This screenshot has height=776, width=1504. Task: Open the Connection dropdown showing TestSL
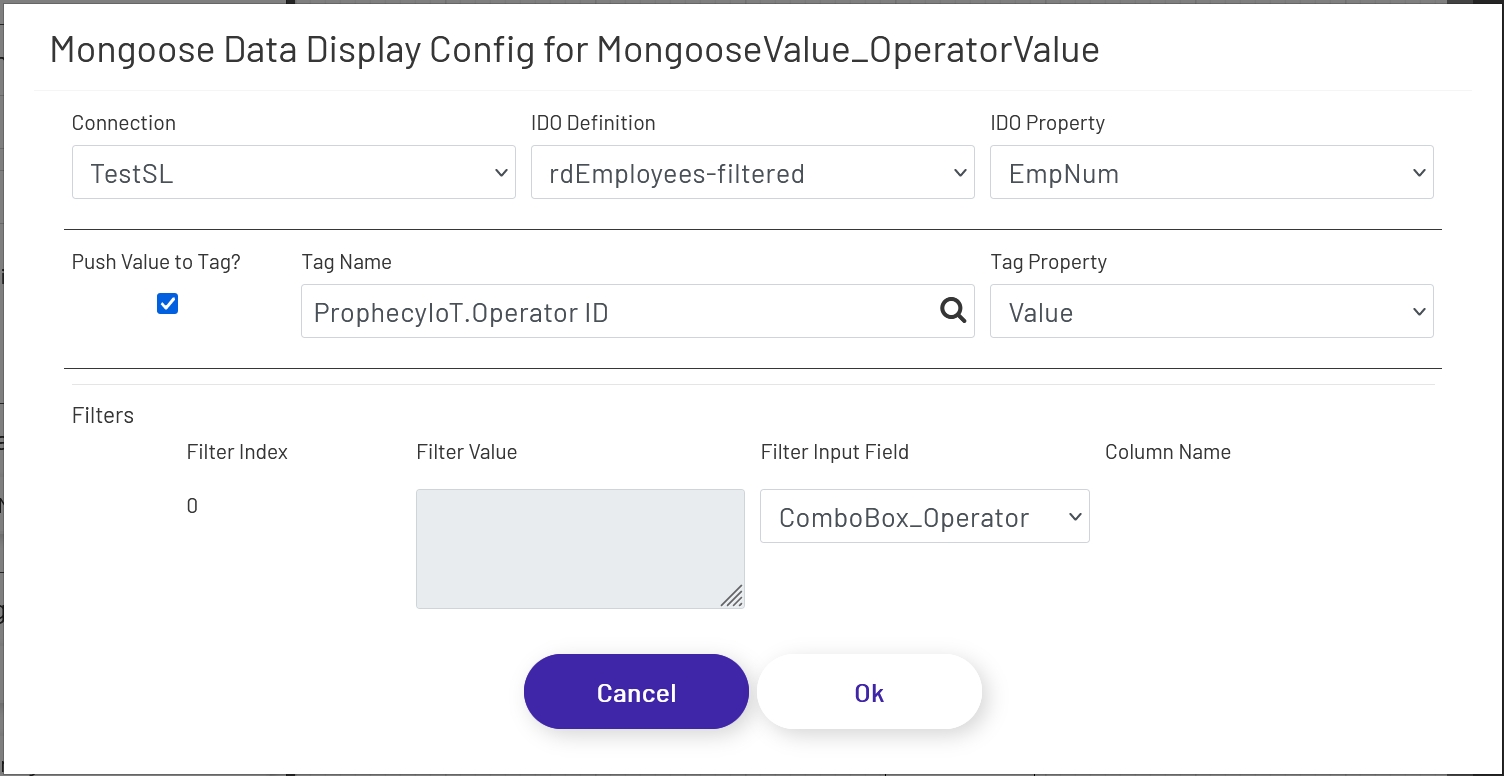tap(294, 172)
